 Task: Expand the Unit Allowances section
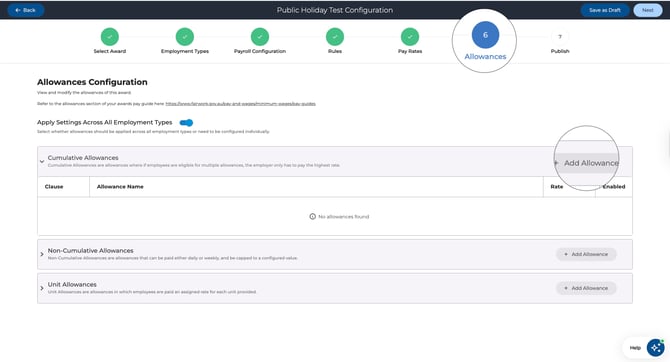(42, 288)
